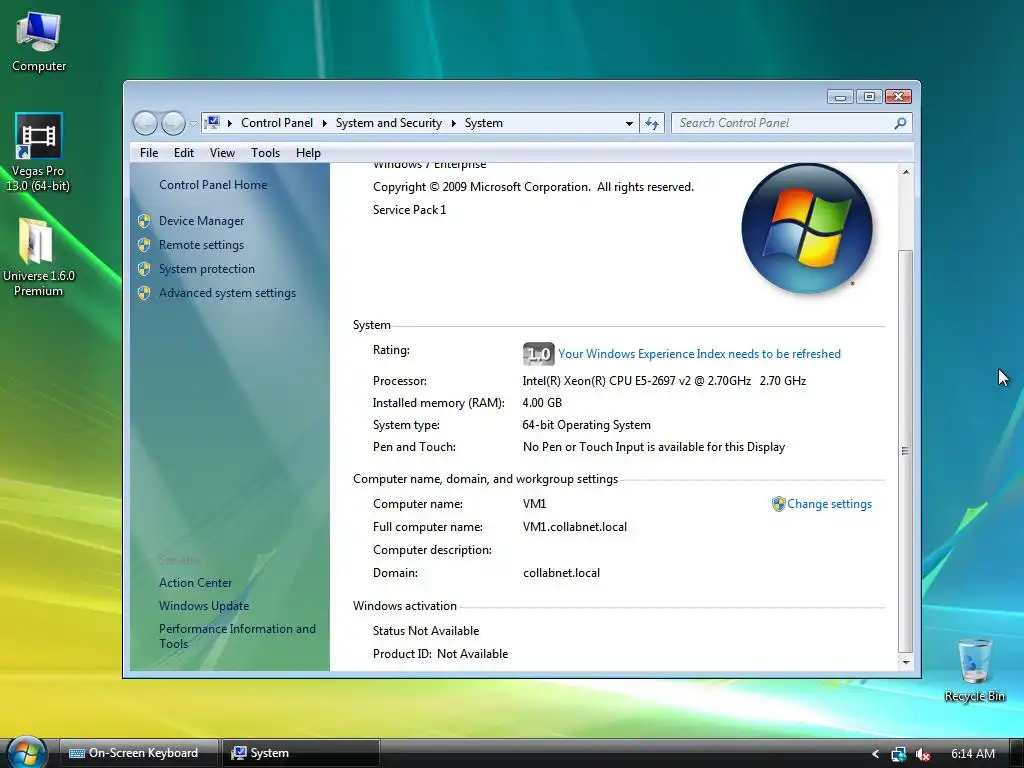Click the System breadcrumb
Viewport: 1024px width, 768px height.
tap(484, 123)
